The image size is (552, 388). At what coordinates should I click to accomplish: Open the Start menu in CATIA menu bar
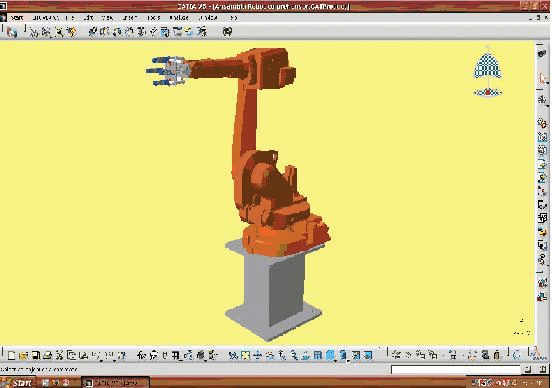coord(17,17)
